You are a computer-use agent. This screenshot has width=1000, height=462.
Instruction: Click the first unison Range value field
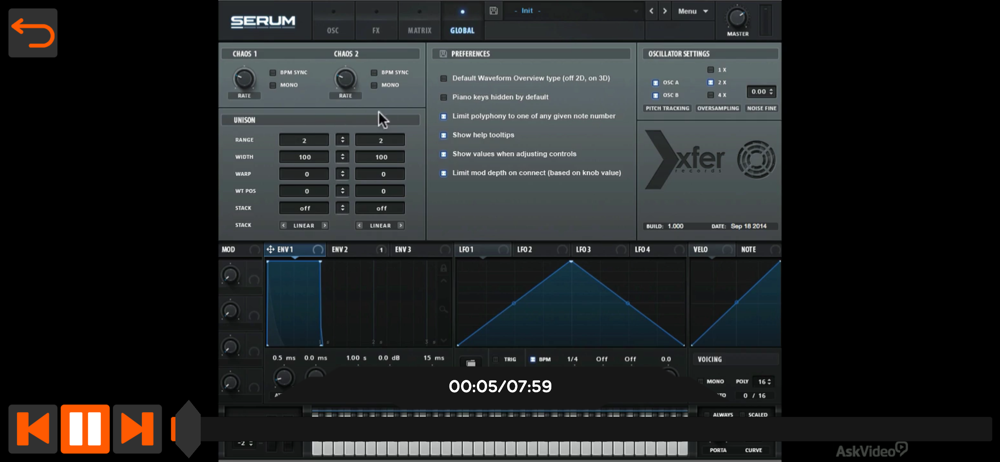304,140
